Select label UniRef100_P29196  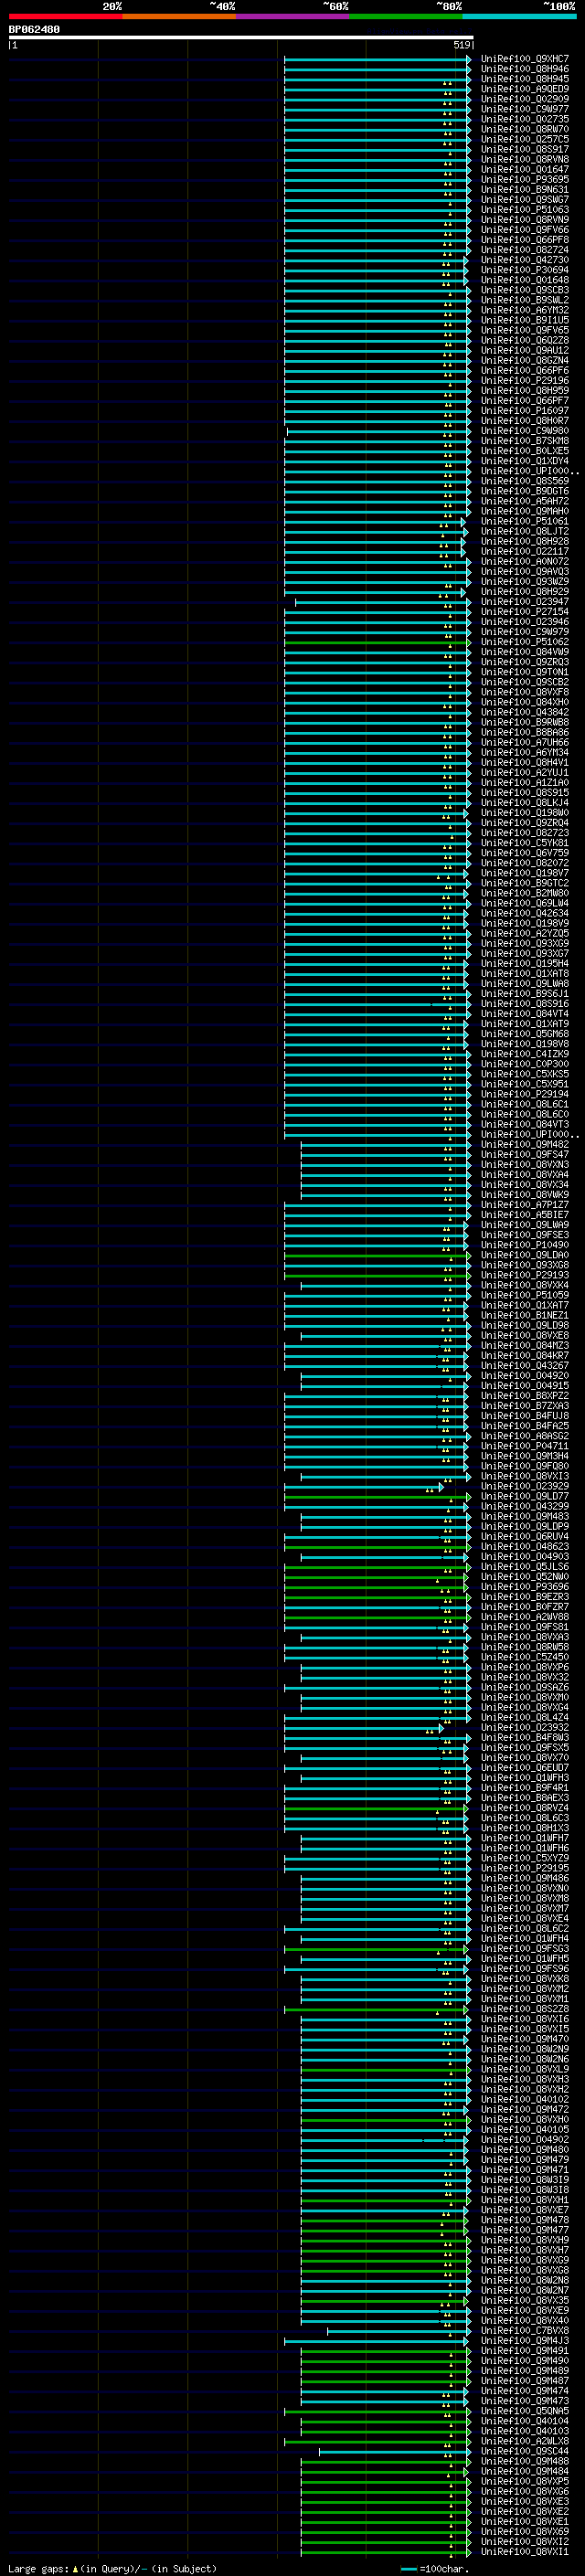[x=525, y=381]
